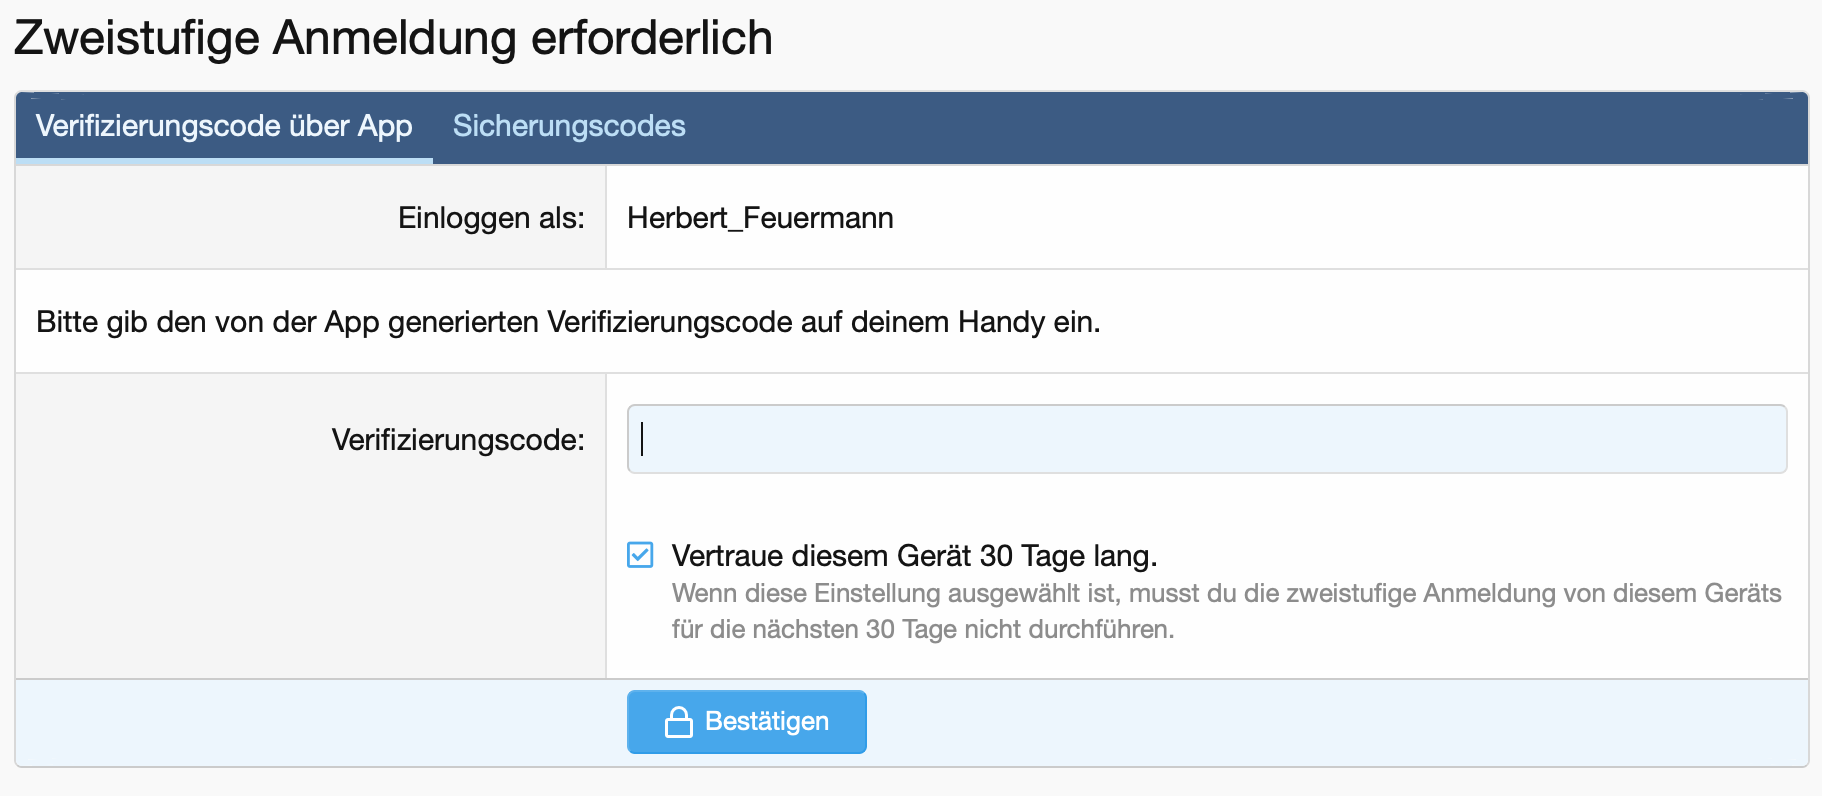Tick the blue checkmark box for device trust

coord(640,555)
